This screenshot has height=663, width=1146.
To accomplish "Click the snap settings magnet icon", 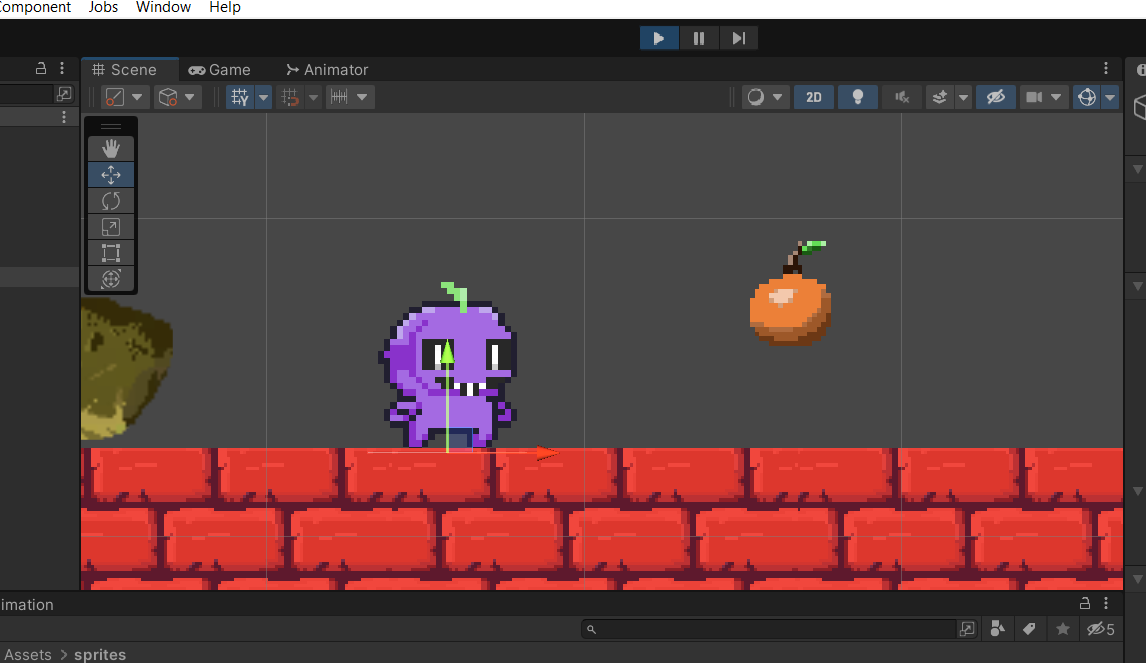I will tap(289, 96).
